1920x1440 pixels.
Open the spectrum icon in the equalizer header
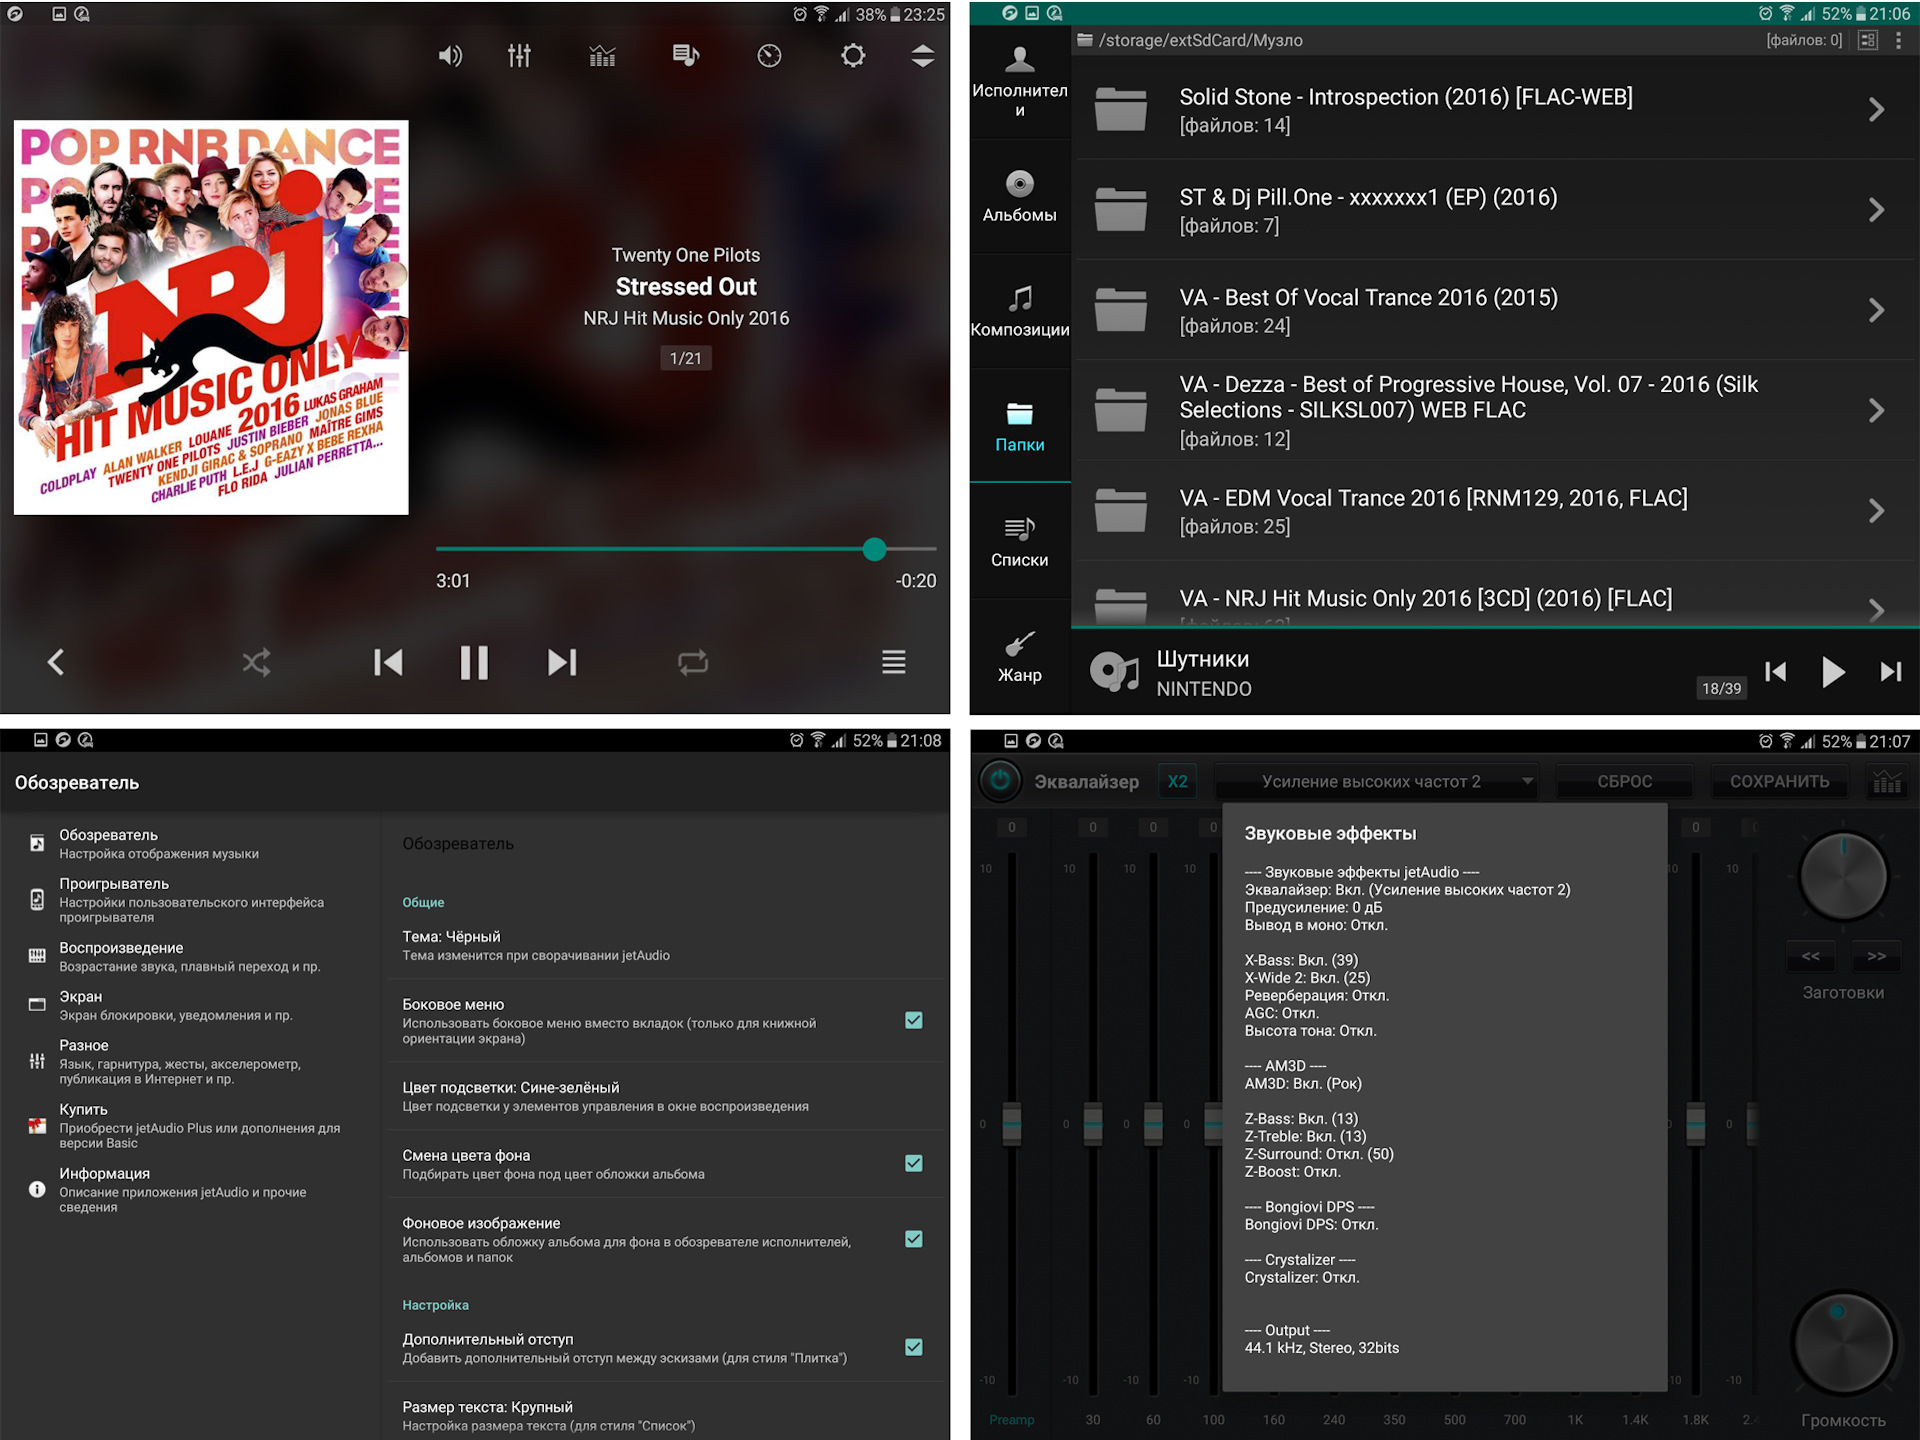1886,781
